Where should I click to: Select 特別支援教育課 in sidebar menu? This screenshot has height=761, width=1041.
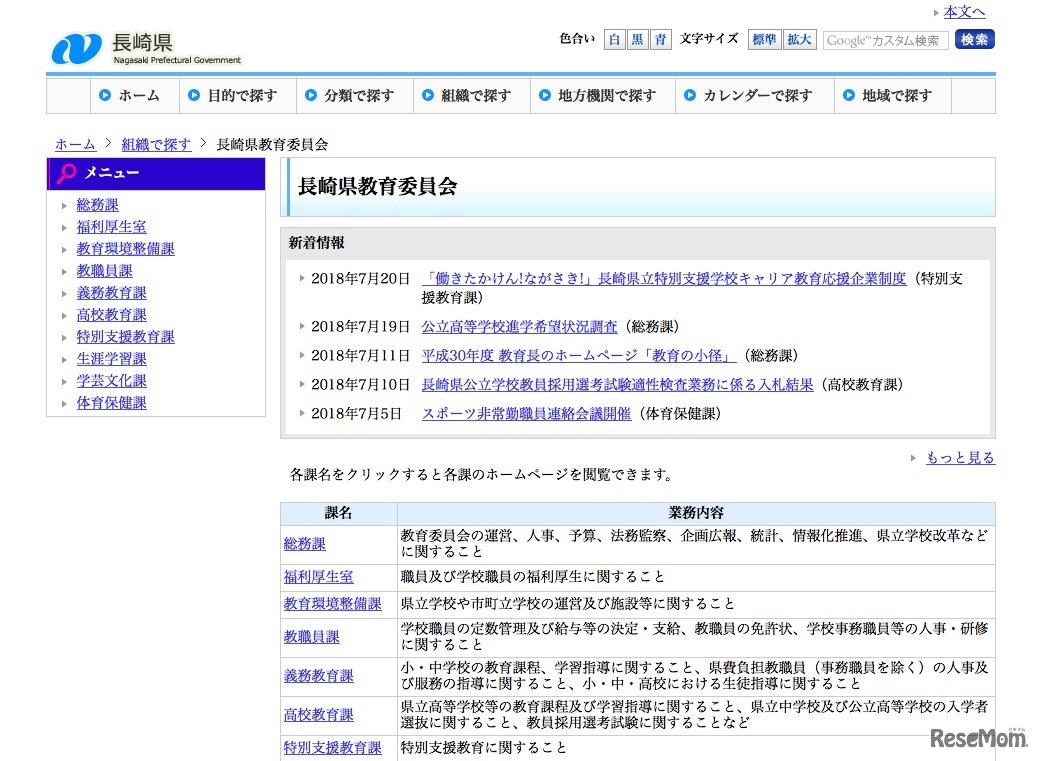point(125,337)
